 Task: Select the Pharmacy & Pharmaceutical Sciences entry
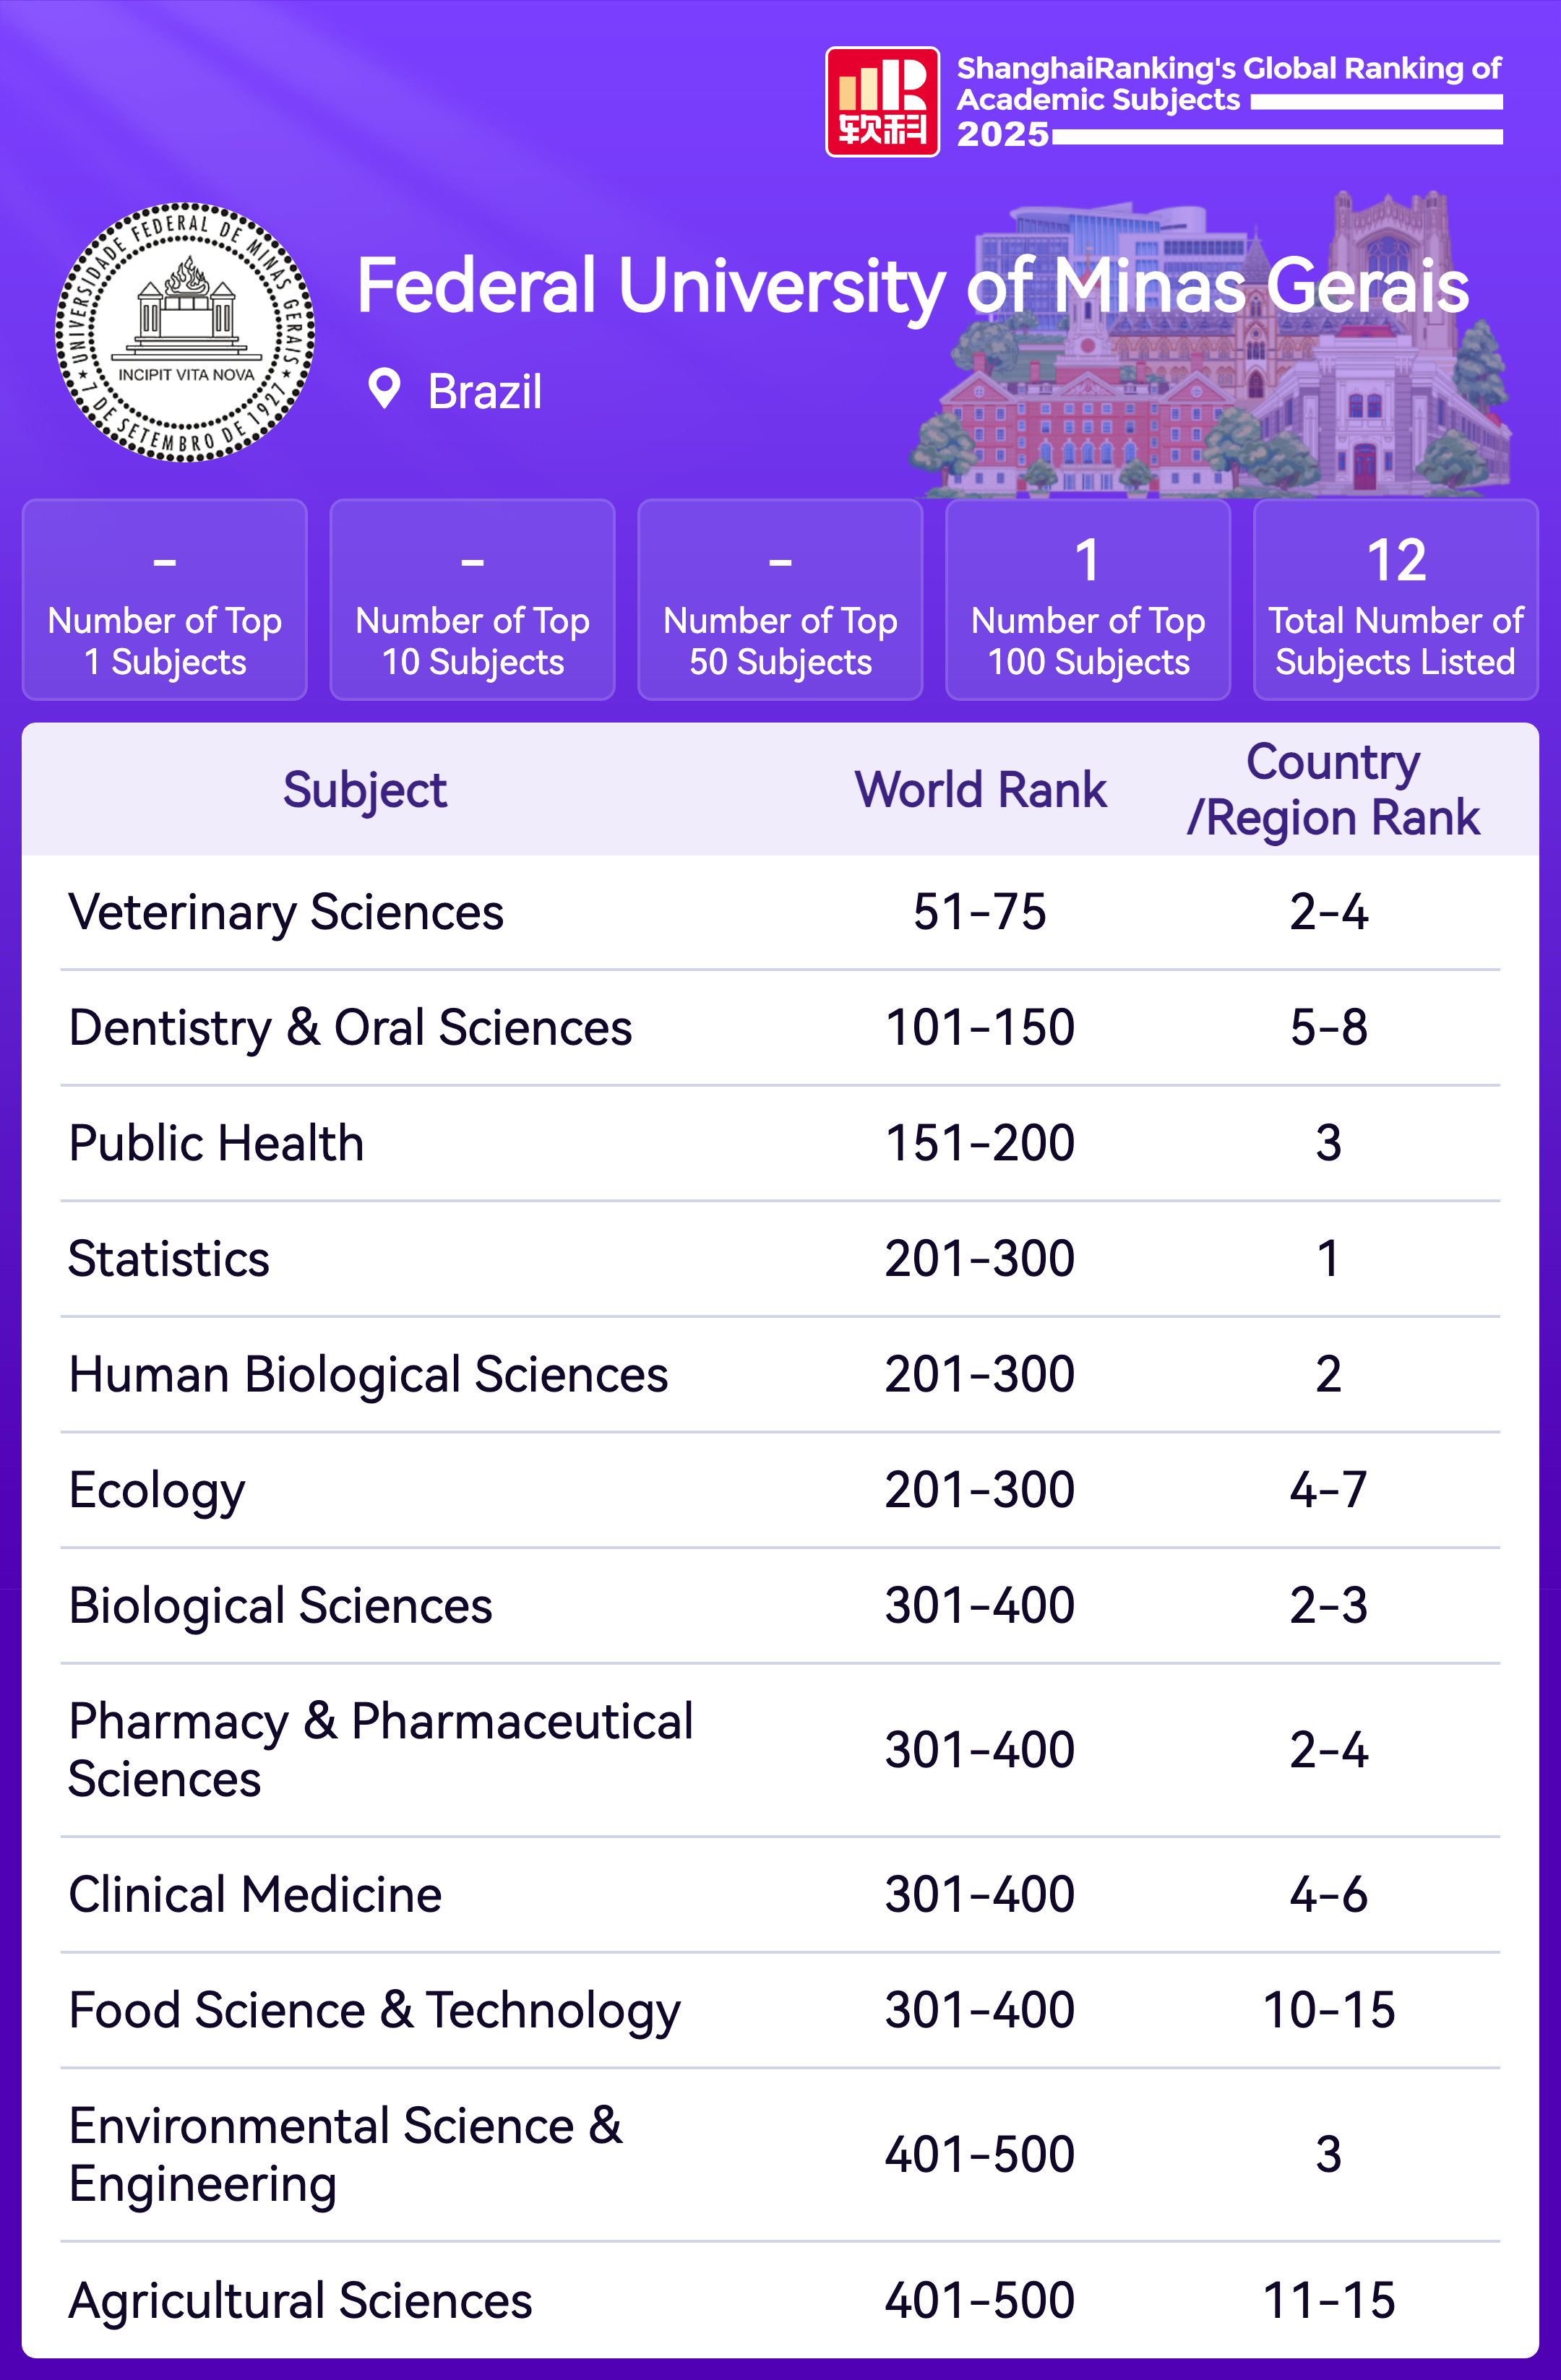pos(380,1750)
